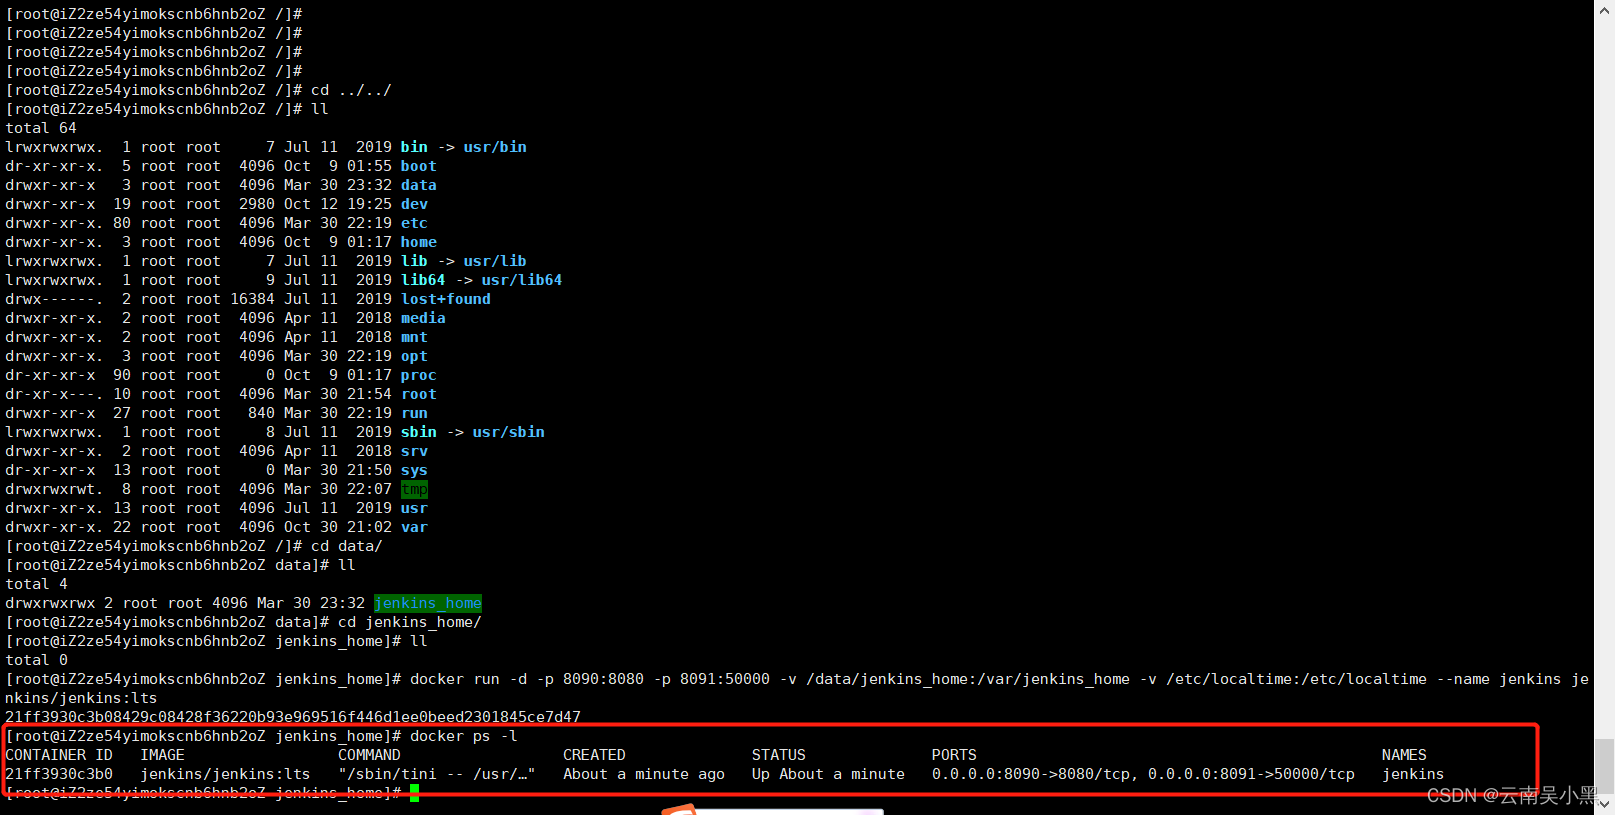Click the scrollbar up arrow
This screenshot has height=815, width=1615.
1604,8
